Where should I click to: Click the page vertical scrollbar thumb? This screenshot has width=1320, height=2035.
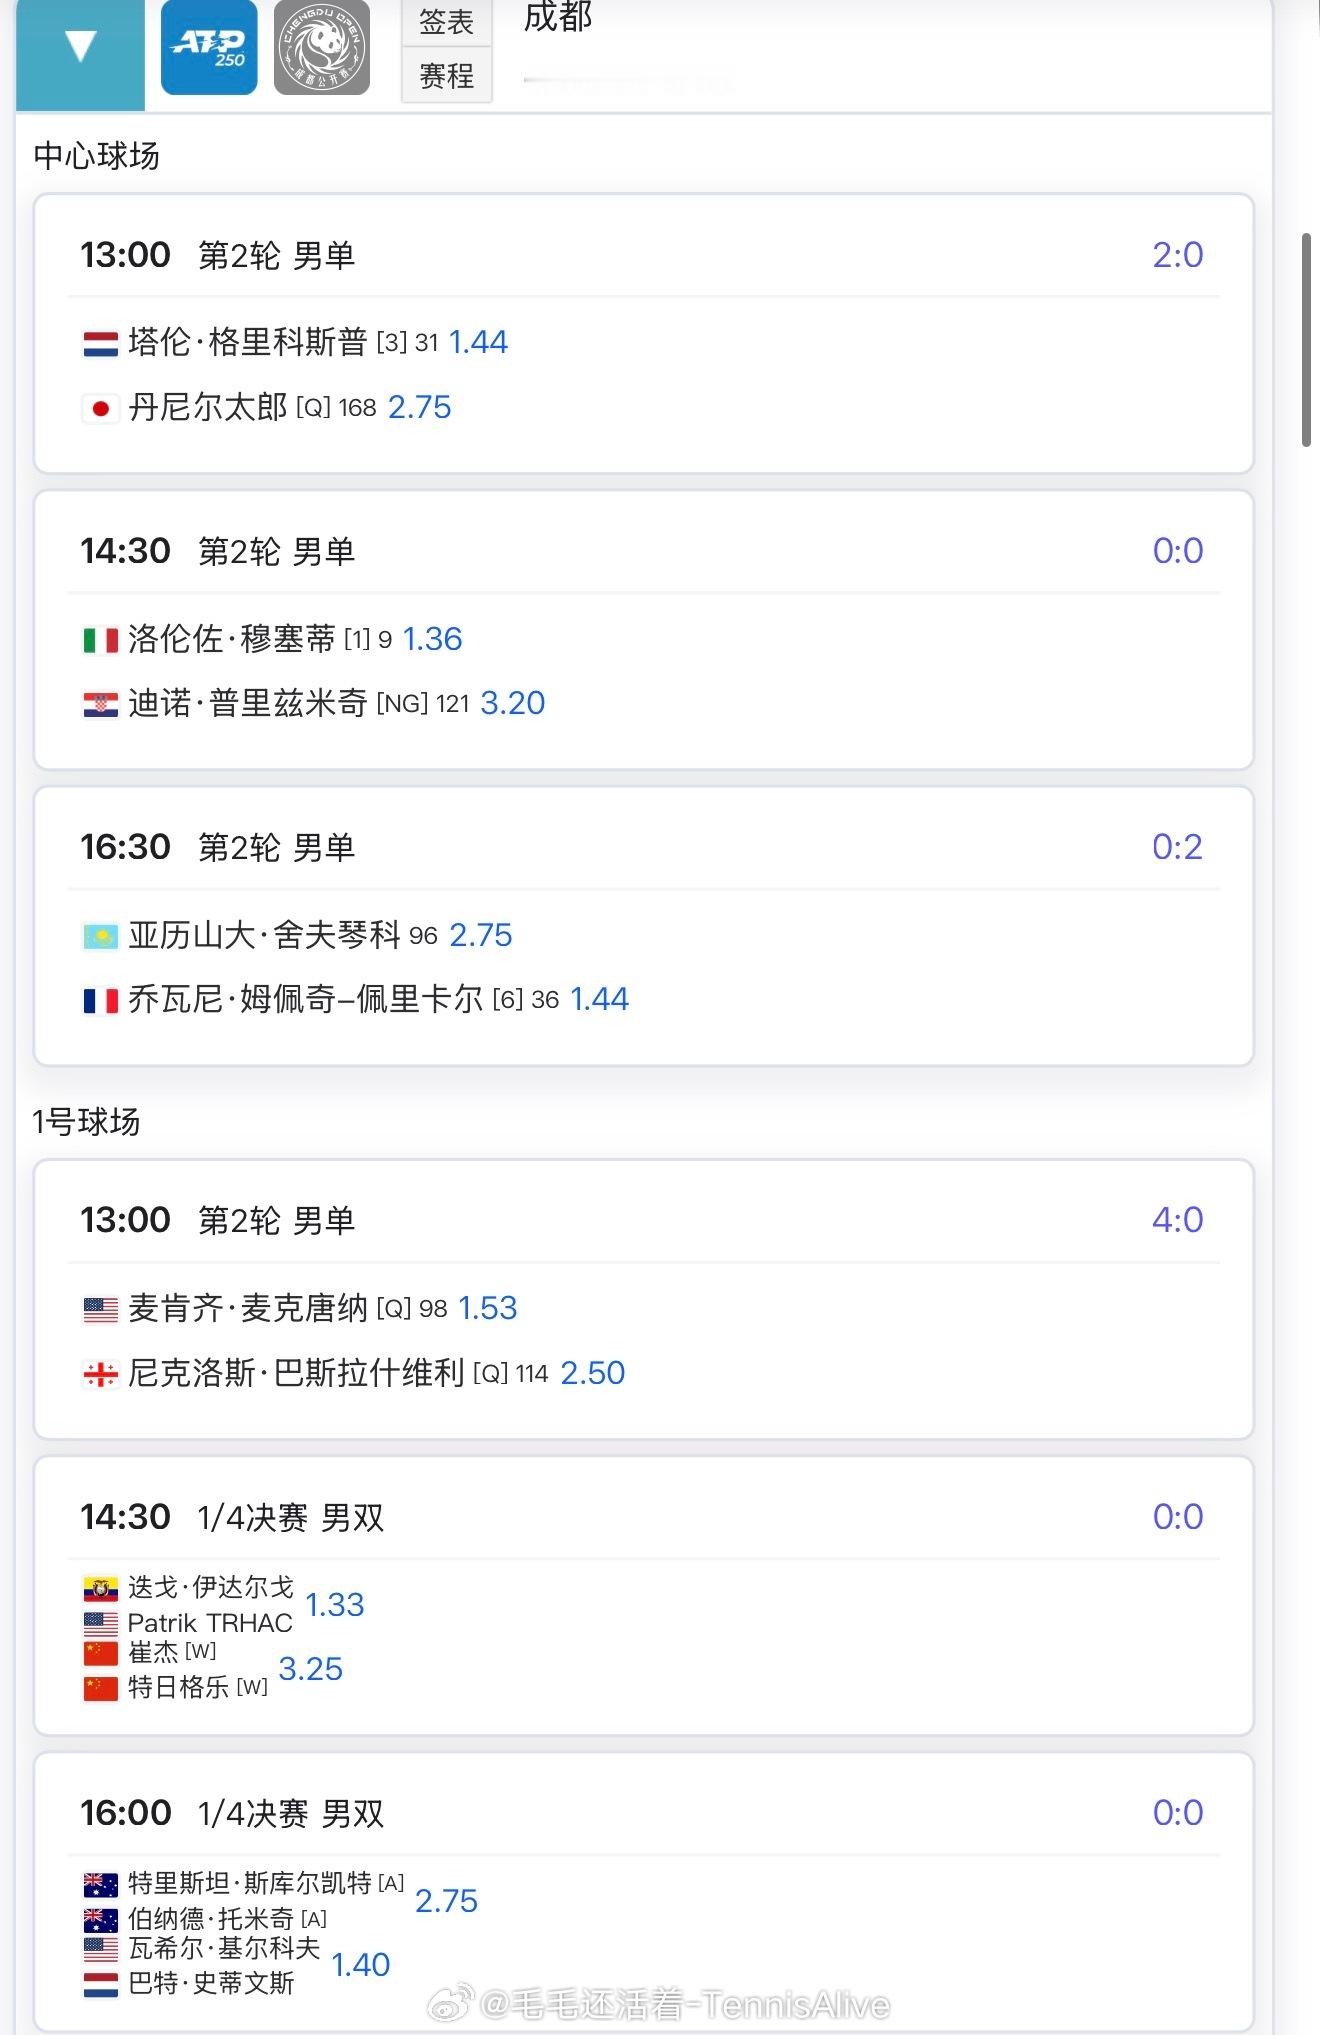(1305, 340)
